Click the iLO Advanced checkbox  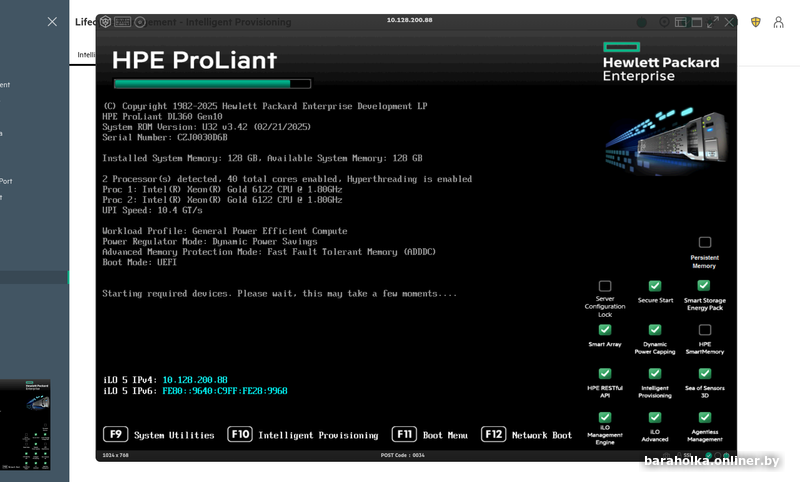pyautogui.click(x=655, y=417)
